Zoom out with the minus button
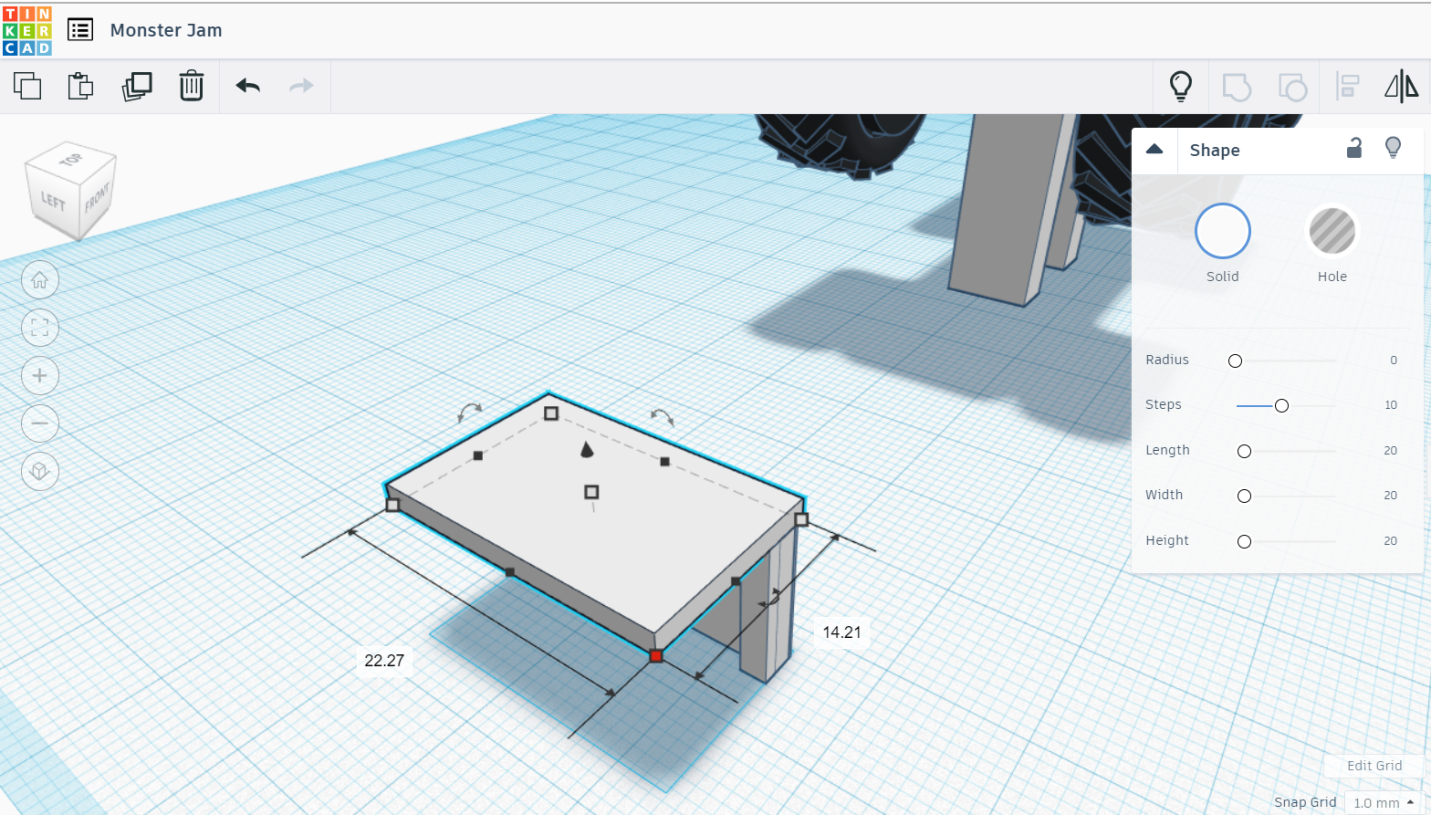 pyautogui.click(x=40, y=423)
